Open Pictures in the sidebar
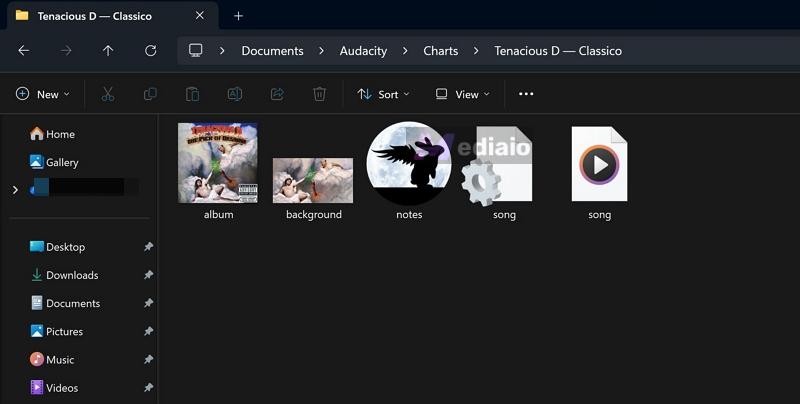Viewport: 800px width, 404px height. 56,332
